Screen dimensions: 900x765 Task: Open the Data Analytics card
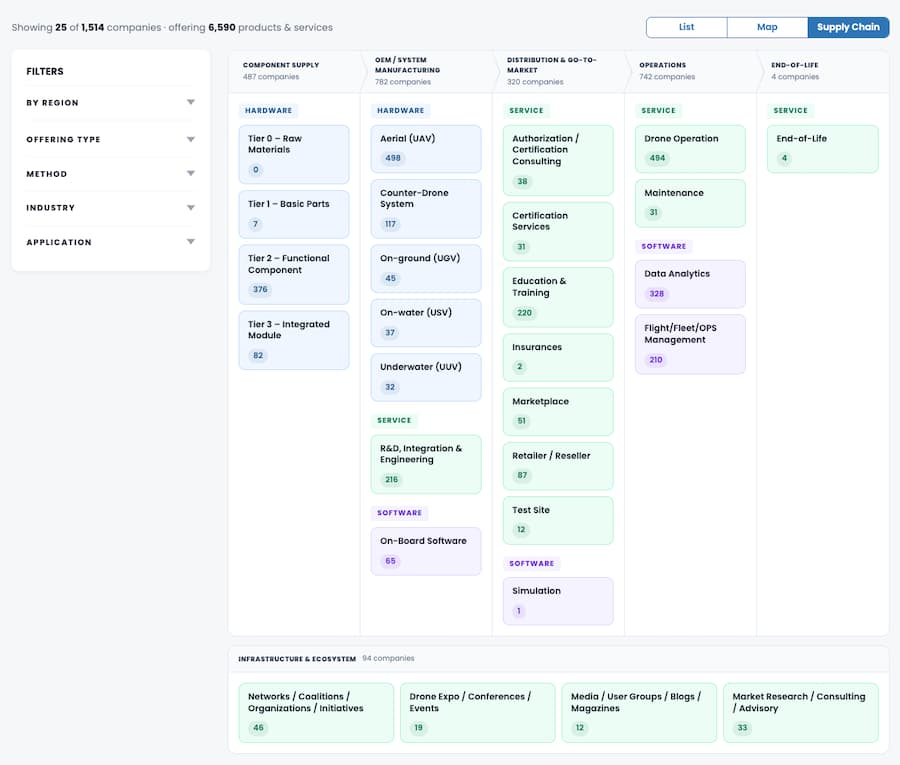tap(690, 284)
